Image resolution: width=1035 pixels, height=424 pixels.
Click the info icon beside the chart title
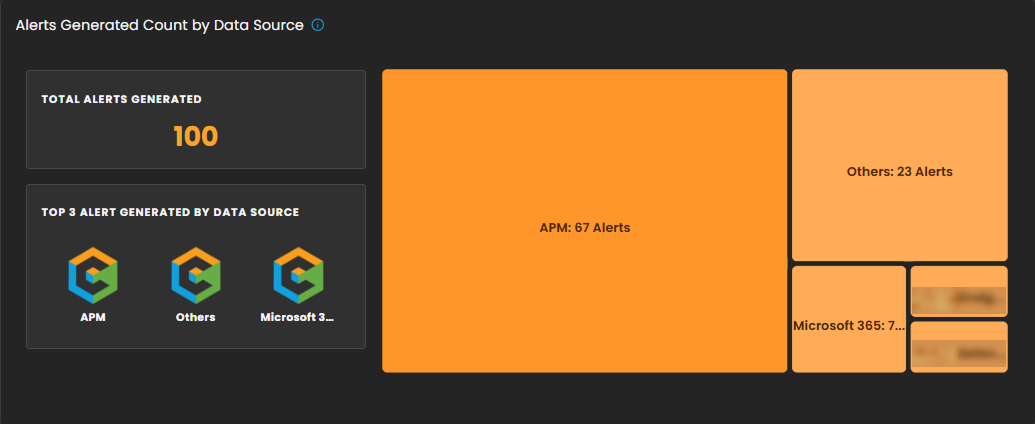pos(318,25)
